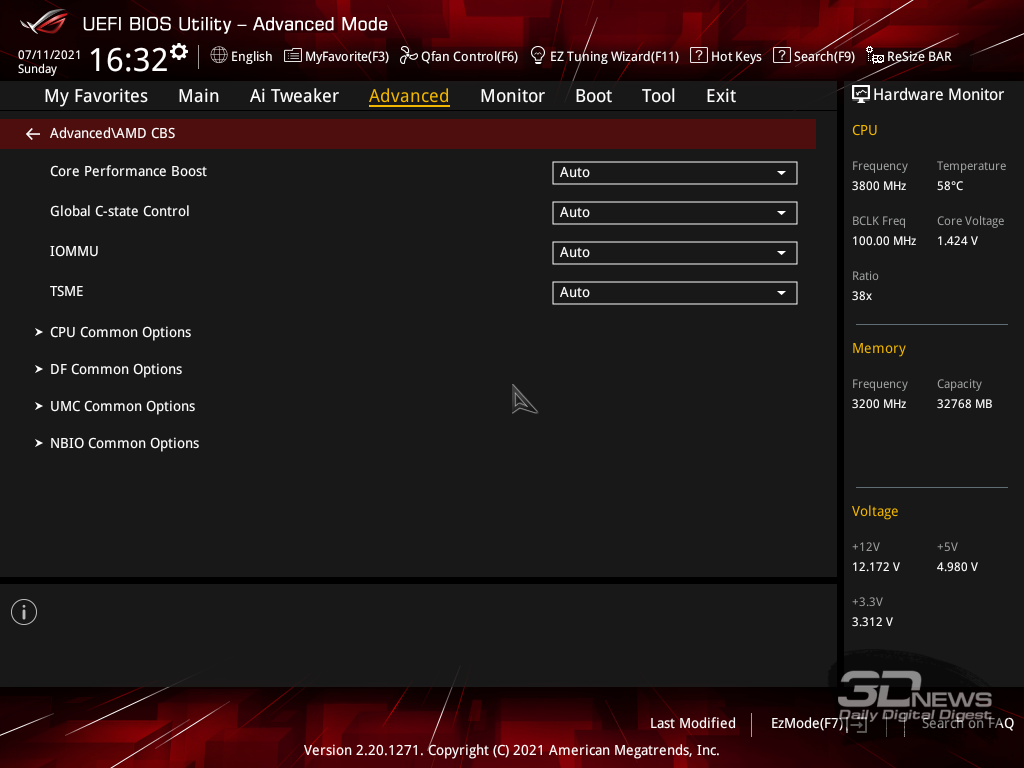This screenshot has width=1024, height=768.
Task: Open Search(F9)
Action: pos(824,57)
